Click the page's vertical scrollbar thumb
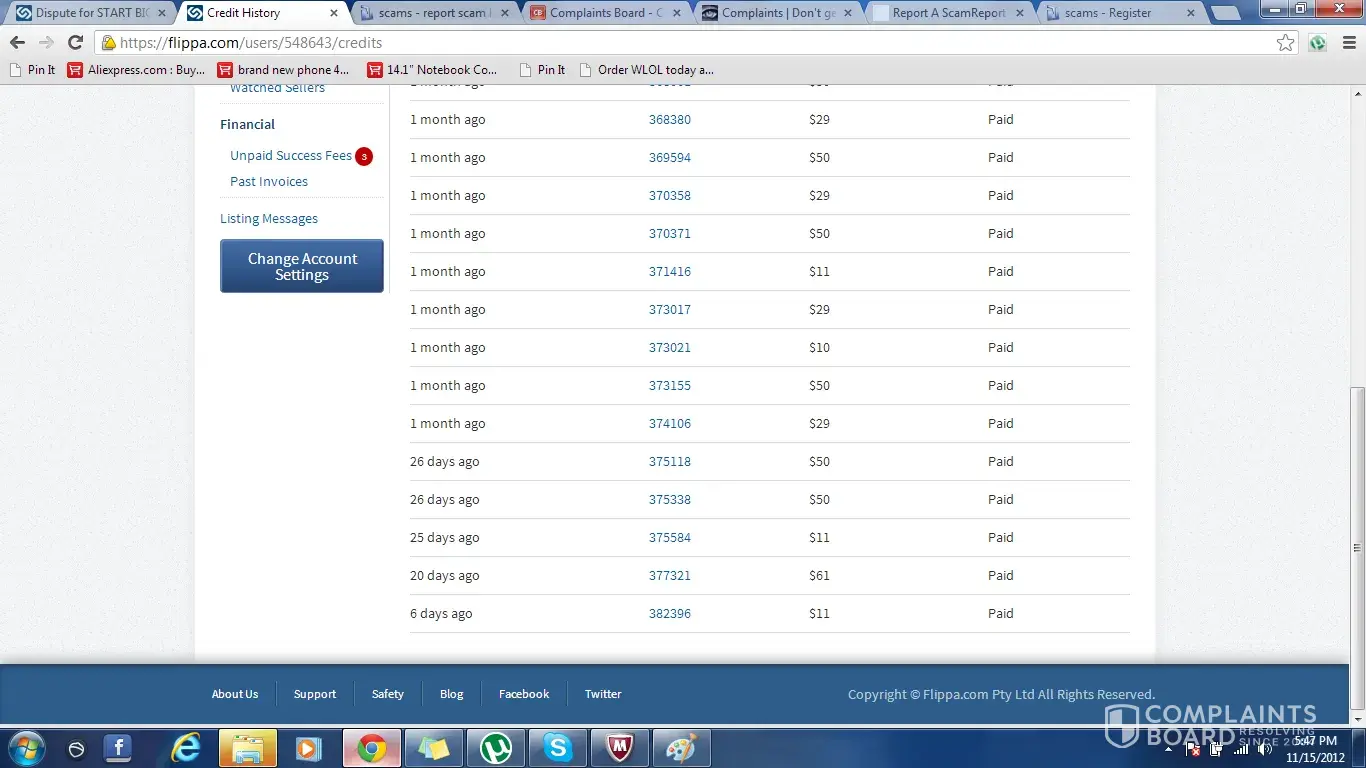 [1357, 548]
